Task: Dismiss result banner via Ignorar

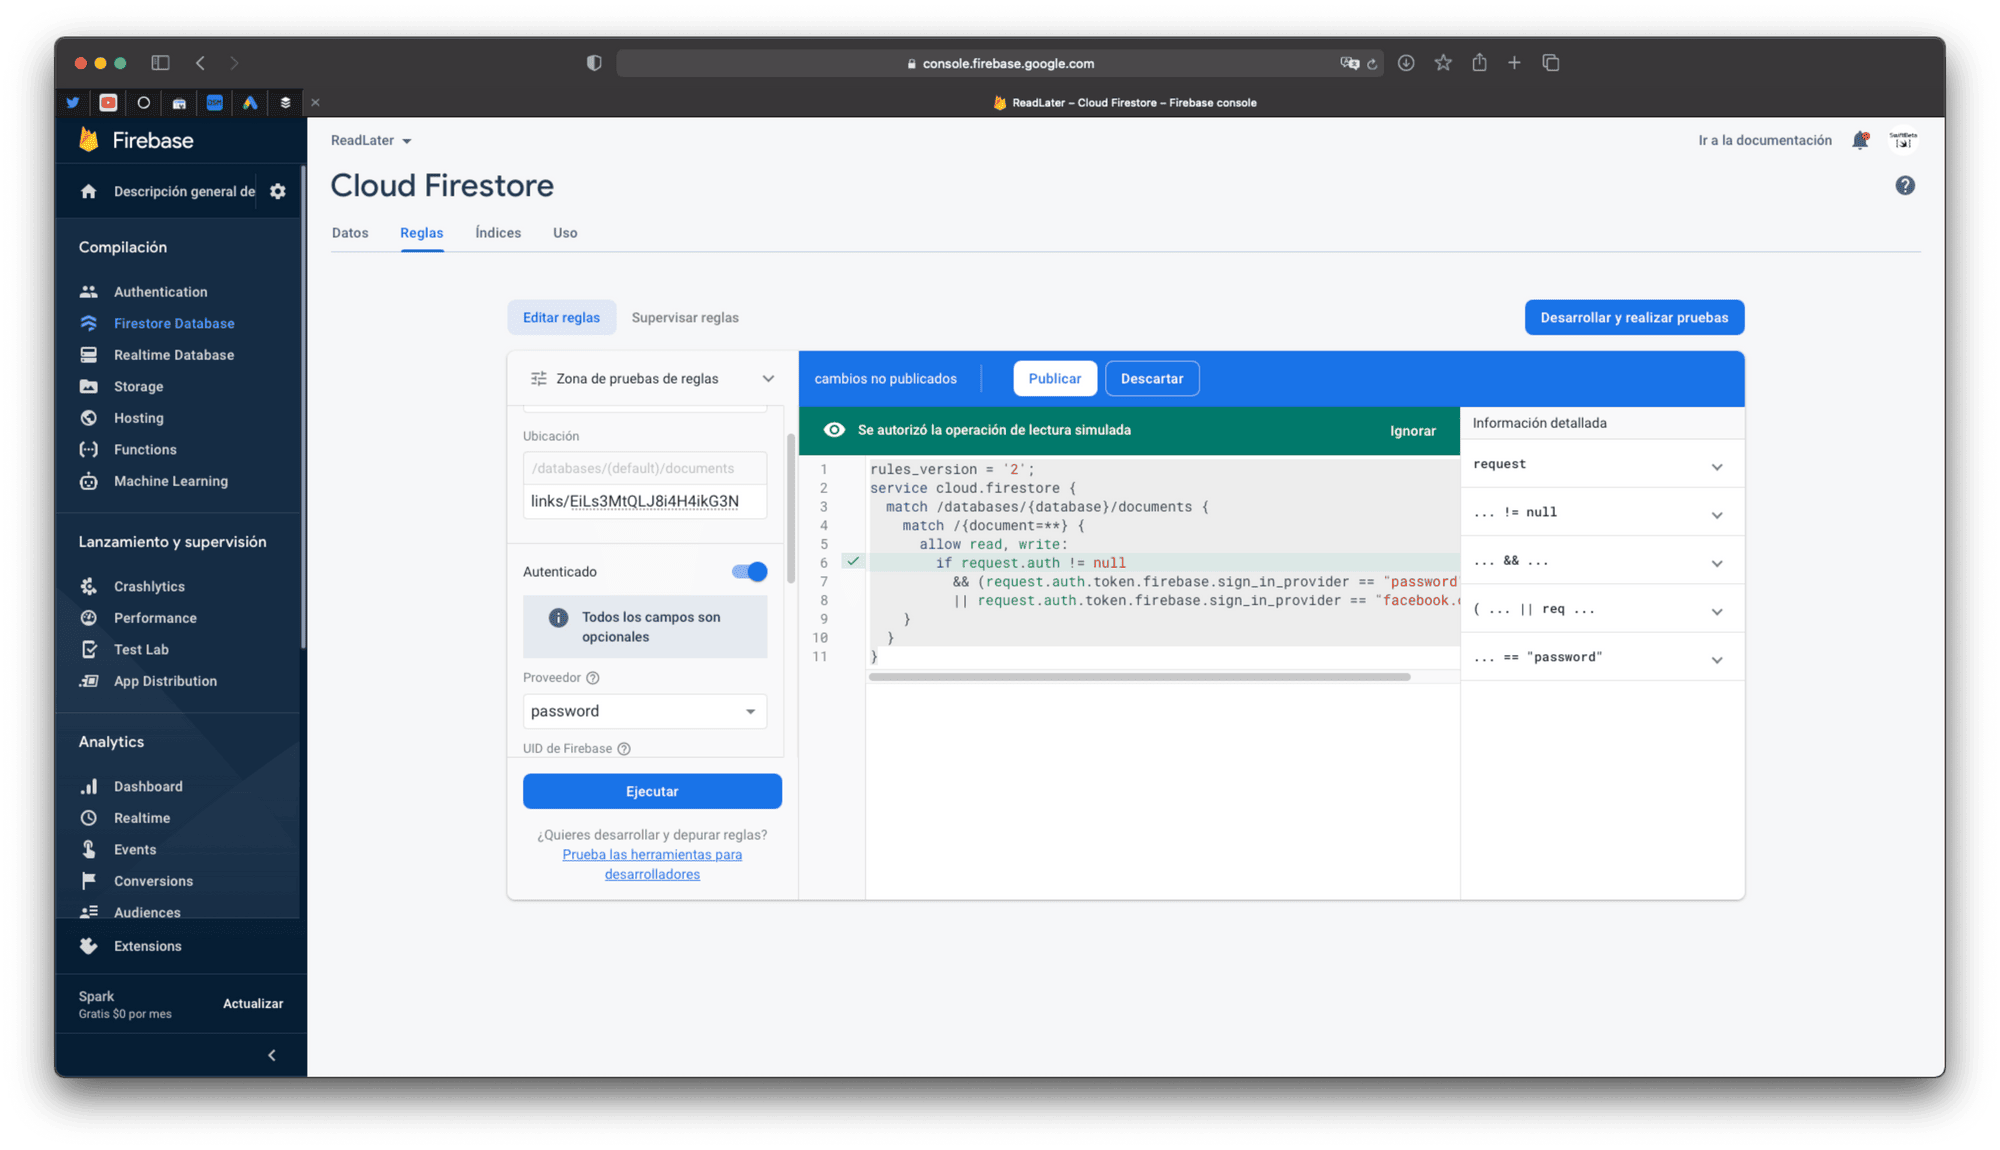Action: pos(1412,431)
